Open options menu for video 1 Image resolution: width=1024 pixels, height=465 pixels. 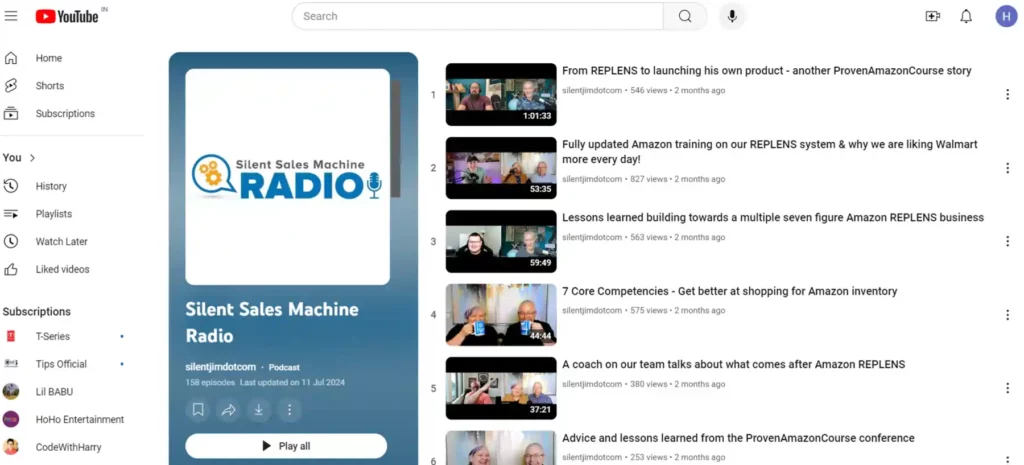click(1008, 95)
